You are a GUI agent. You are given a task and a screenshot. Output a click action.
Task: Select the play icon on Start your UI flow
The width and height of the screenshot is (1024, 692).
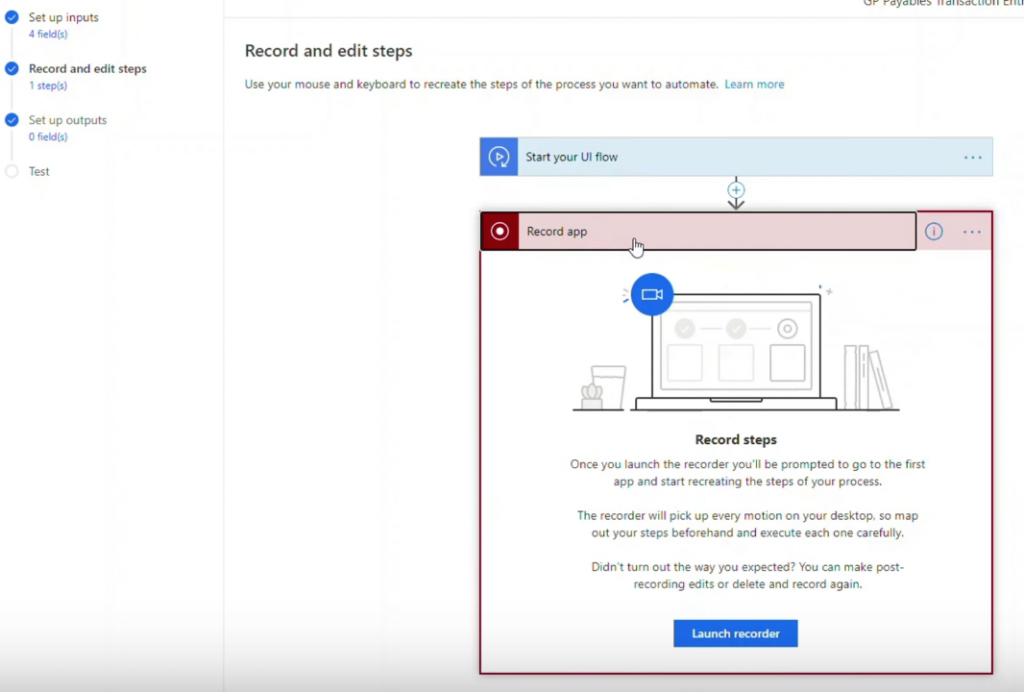(x=498, y=156)
